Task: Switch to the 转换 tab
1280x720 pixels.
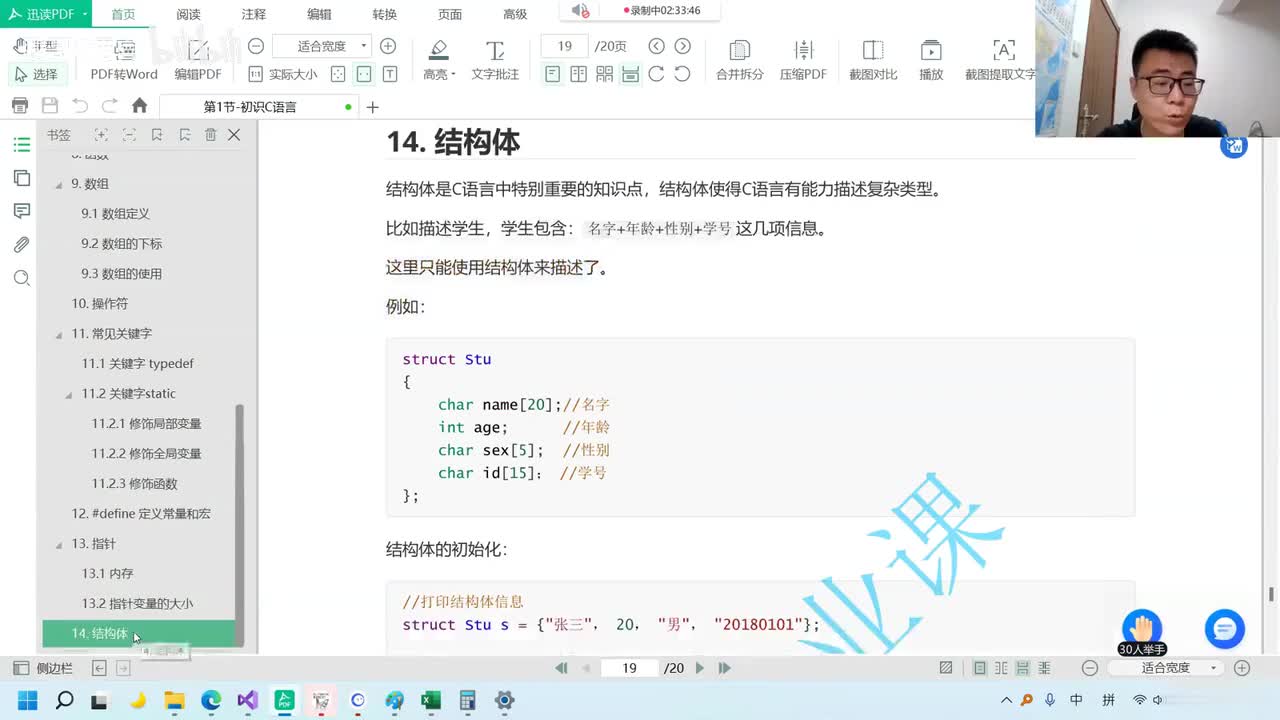Action: [x=384, y=14]
